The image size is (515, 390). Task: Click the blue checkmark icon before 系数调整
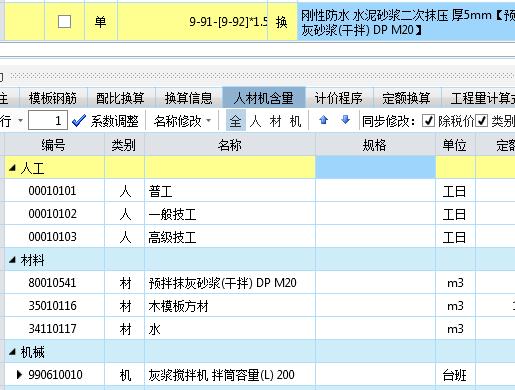[x=79, y=121]
